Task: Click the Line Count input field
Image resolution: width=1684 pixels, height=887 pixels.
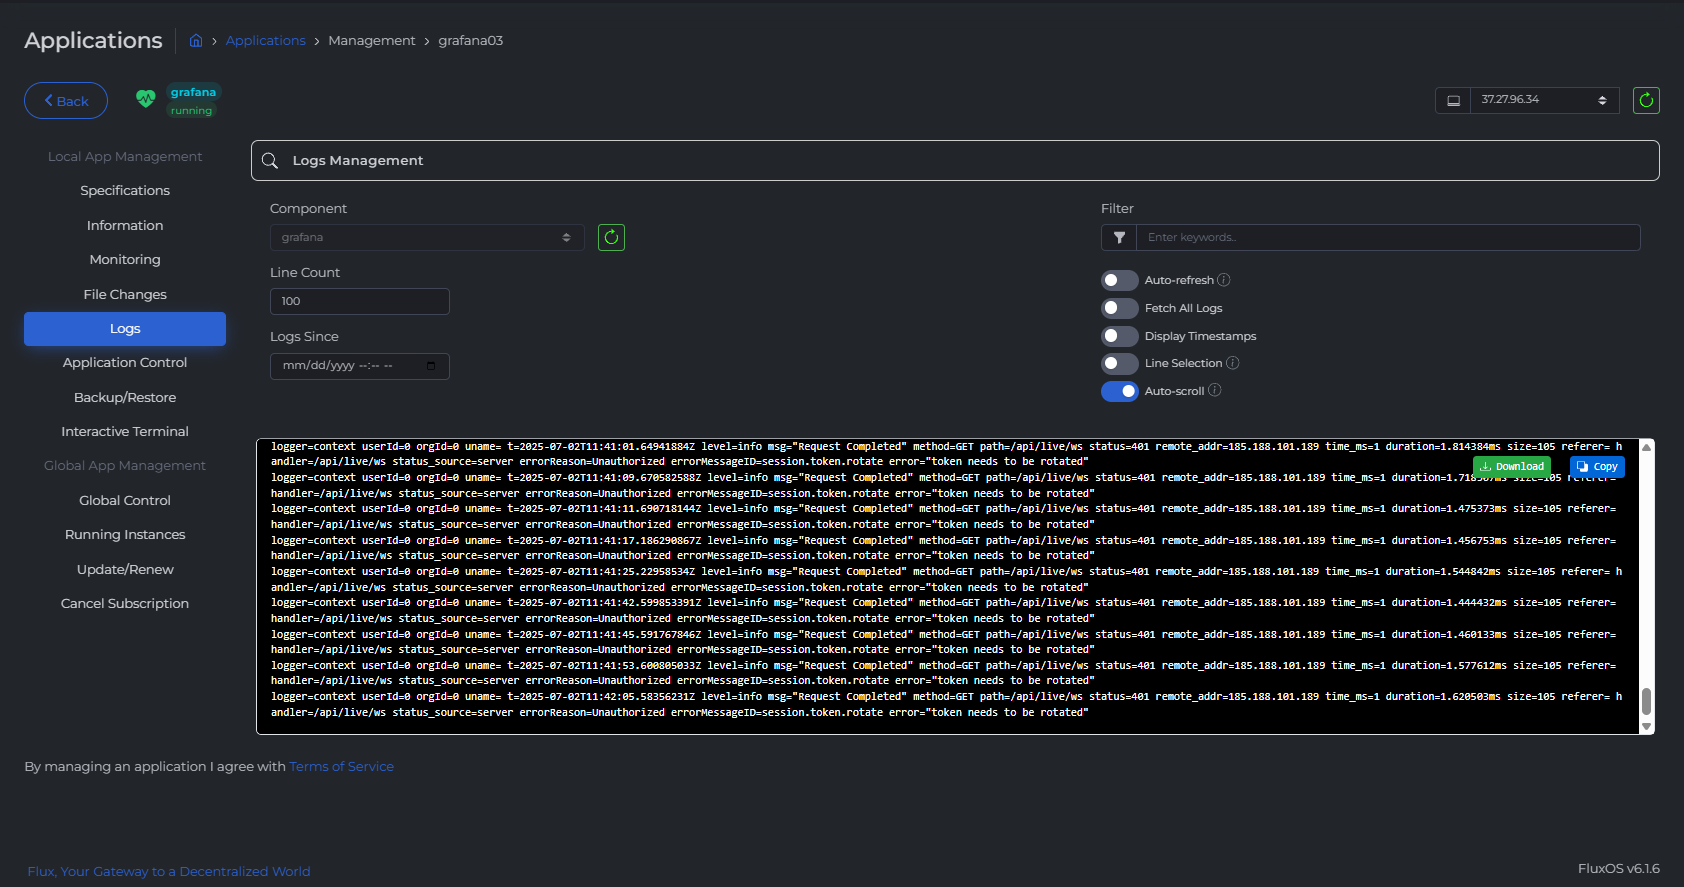Action: (x=359, y=302)
